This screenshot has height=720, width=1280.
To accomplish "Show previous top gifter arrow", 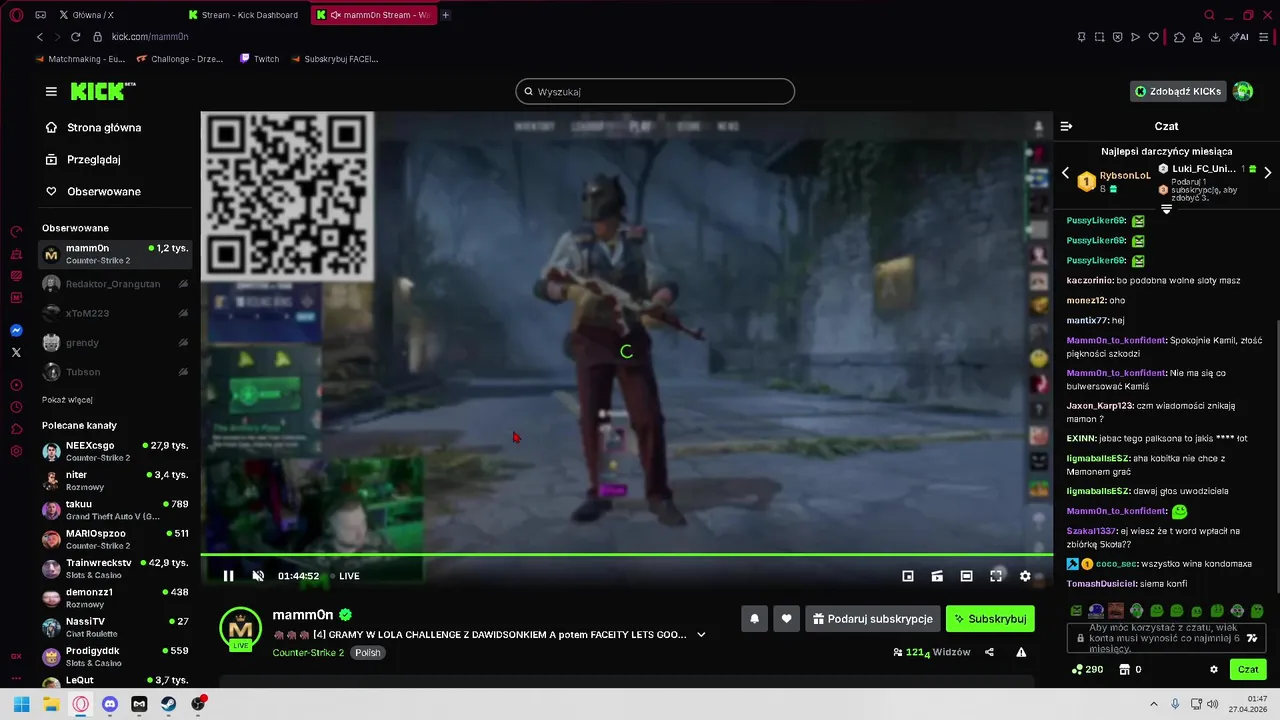I will pos(1065,173).
